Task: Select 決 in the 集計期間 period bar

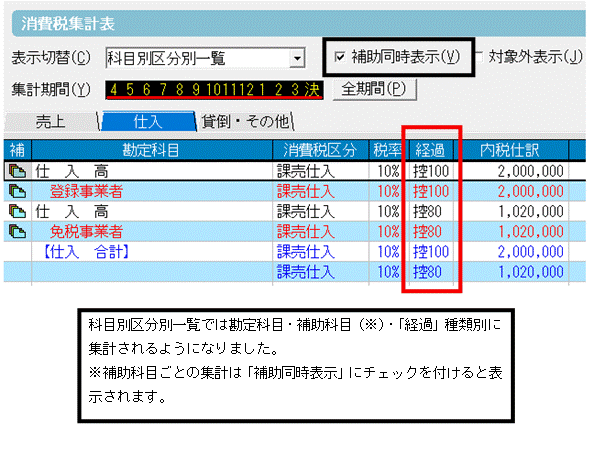Action: click(x=312, y=90)
